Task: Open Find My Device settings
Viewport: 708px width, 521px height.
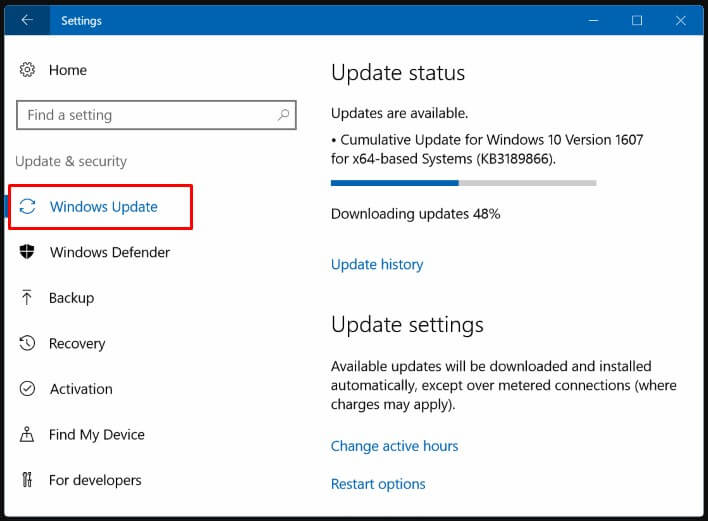Action: (97, 434)
